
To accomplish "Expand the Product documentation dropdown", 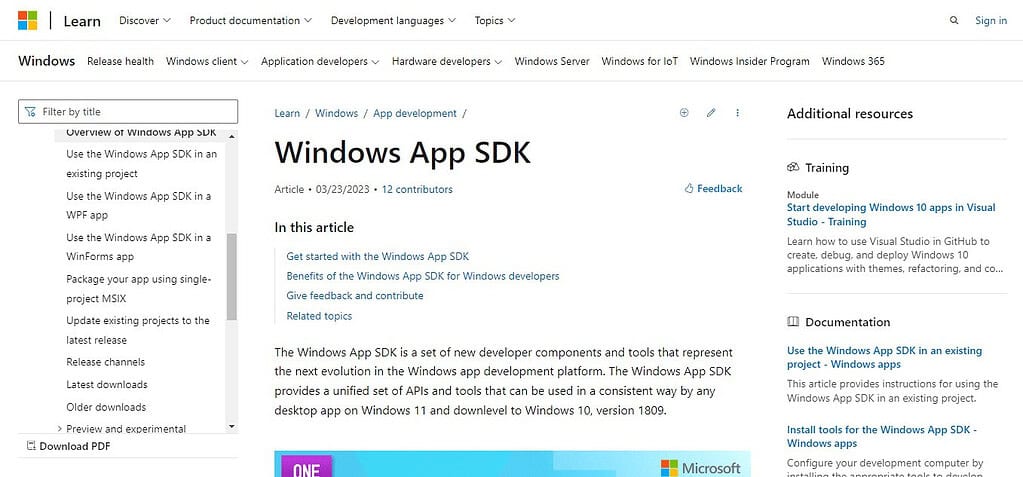I will click(x=251, y=20).
